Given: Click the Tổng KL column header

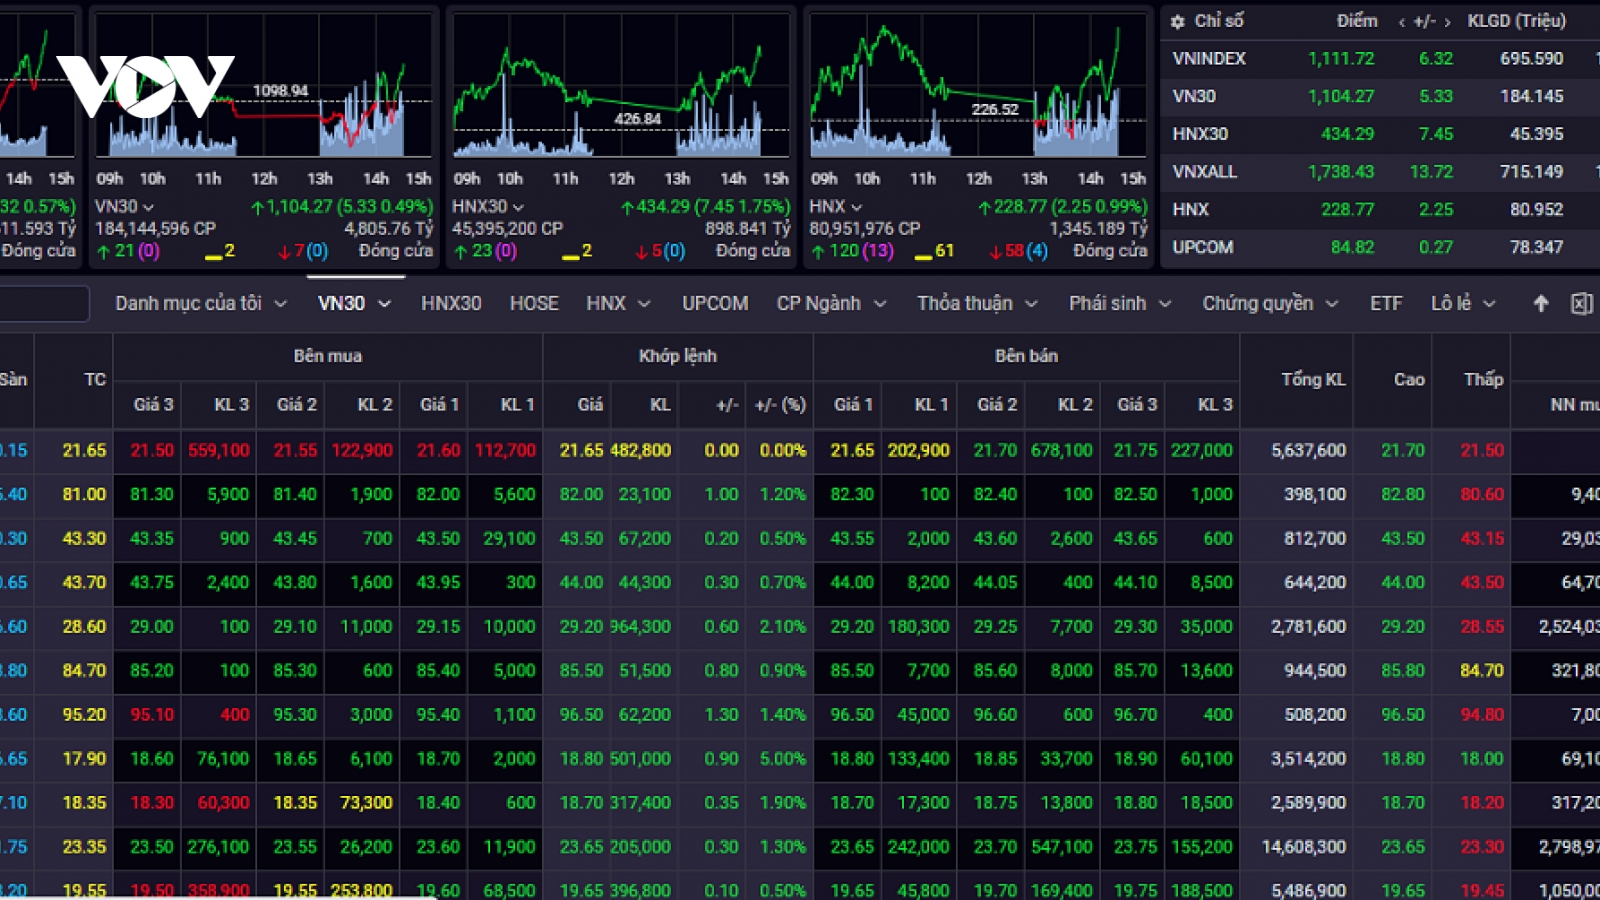Looking at the screenshot, I should tap(1313, 379).
